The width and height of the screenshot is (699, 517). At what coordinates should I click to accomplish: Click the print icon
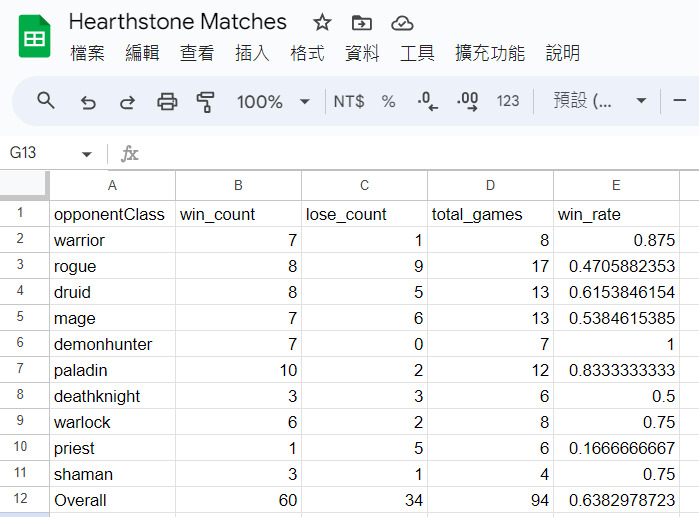167,102
